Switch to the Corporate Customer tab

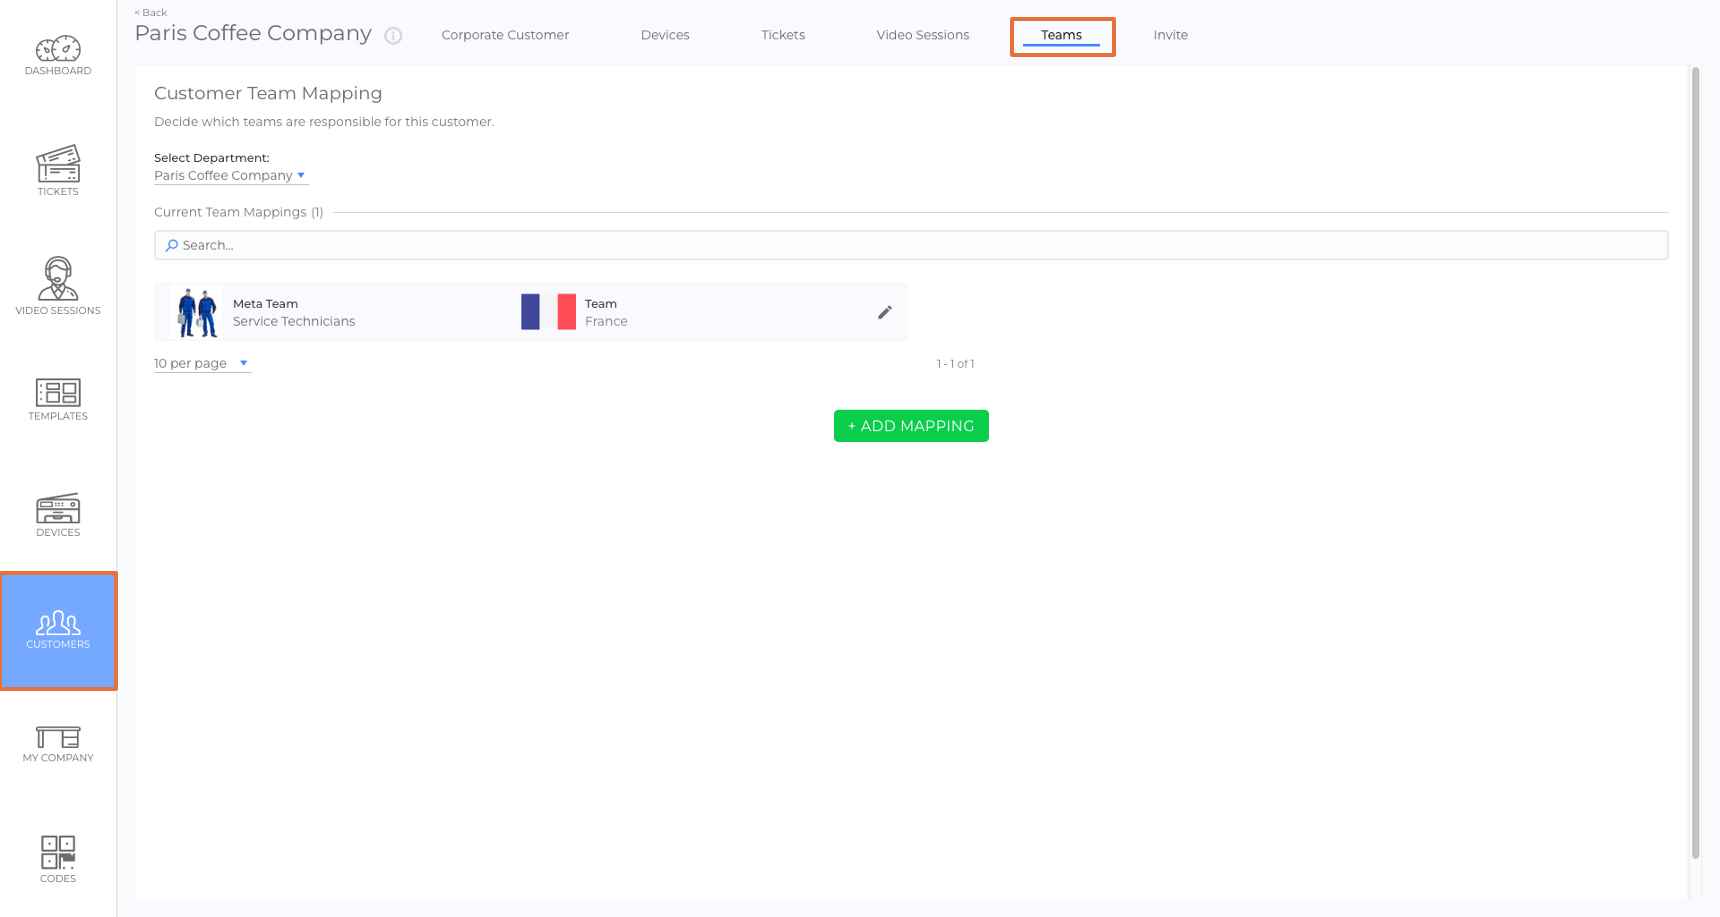coord(505,35)
